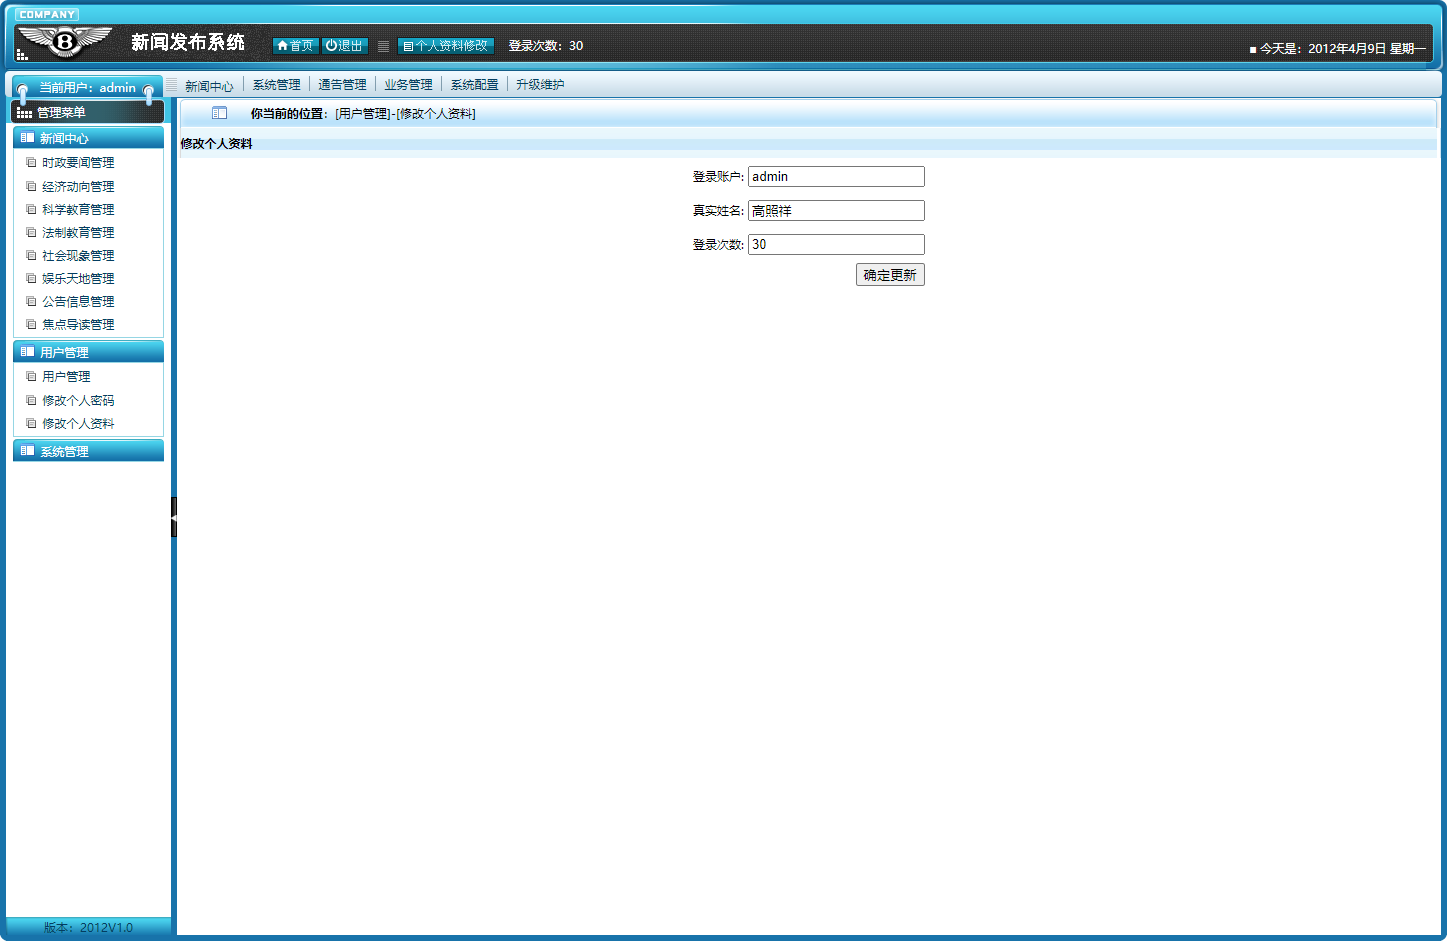Viewport: 1447px width, 943px height.
Task: Select 升级维护 in the top menu
Action: pyautogui.click(x=540, y=85)
